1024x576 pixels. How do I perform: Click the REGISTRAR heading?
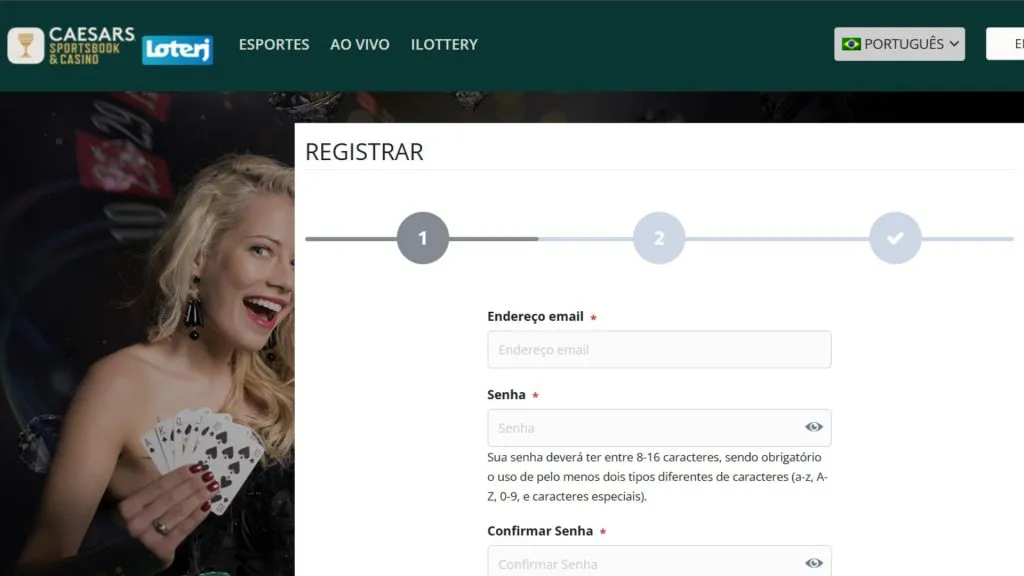pyautogui.click(x=364, y=152)
